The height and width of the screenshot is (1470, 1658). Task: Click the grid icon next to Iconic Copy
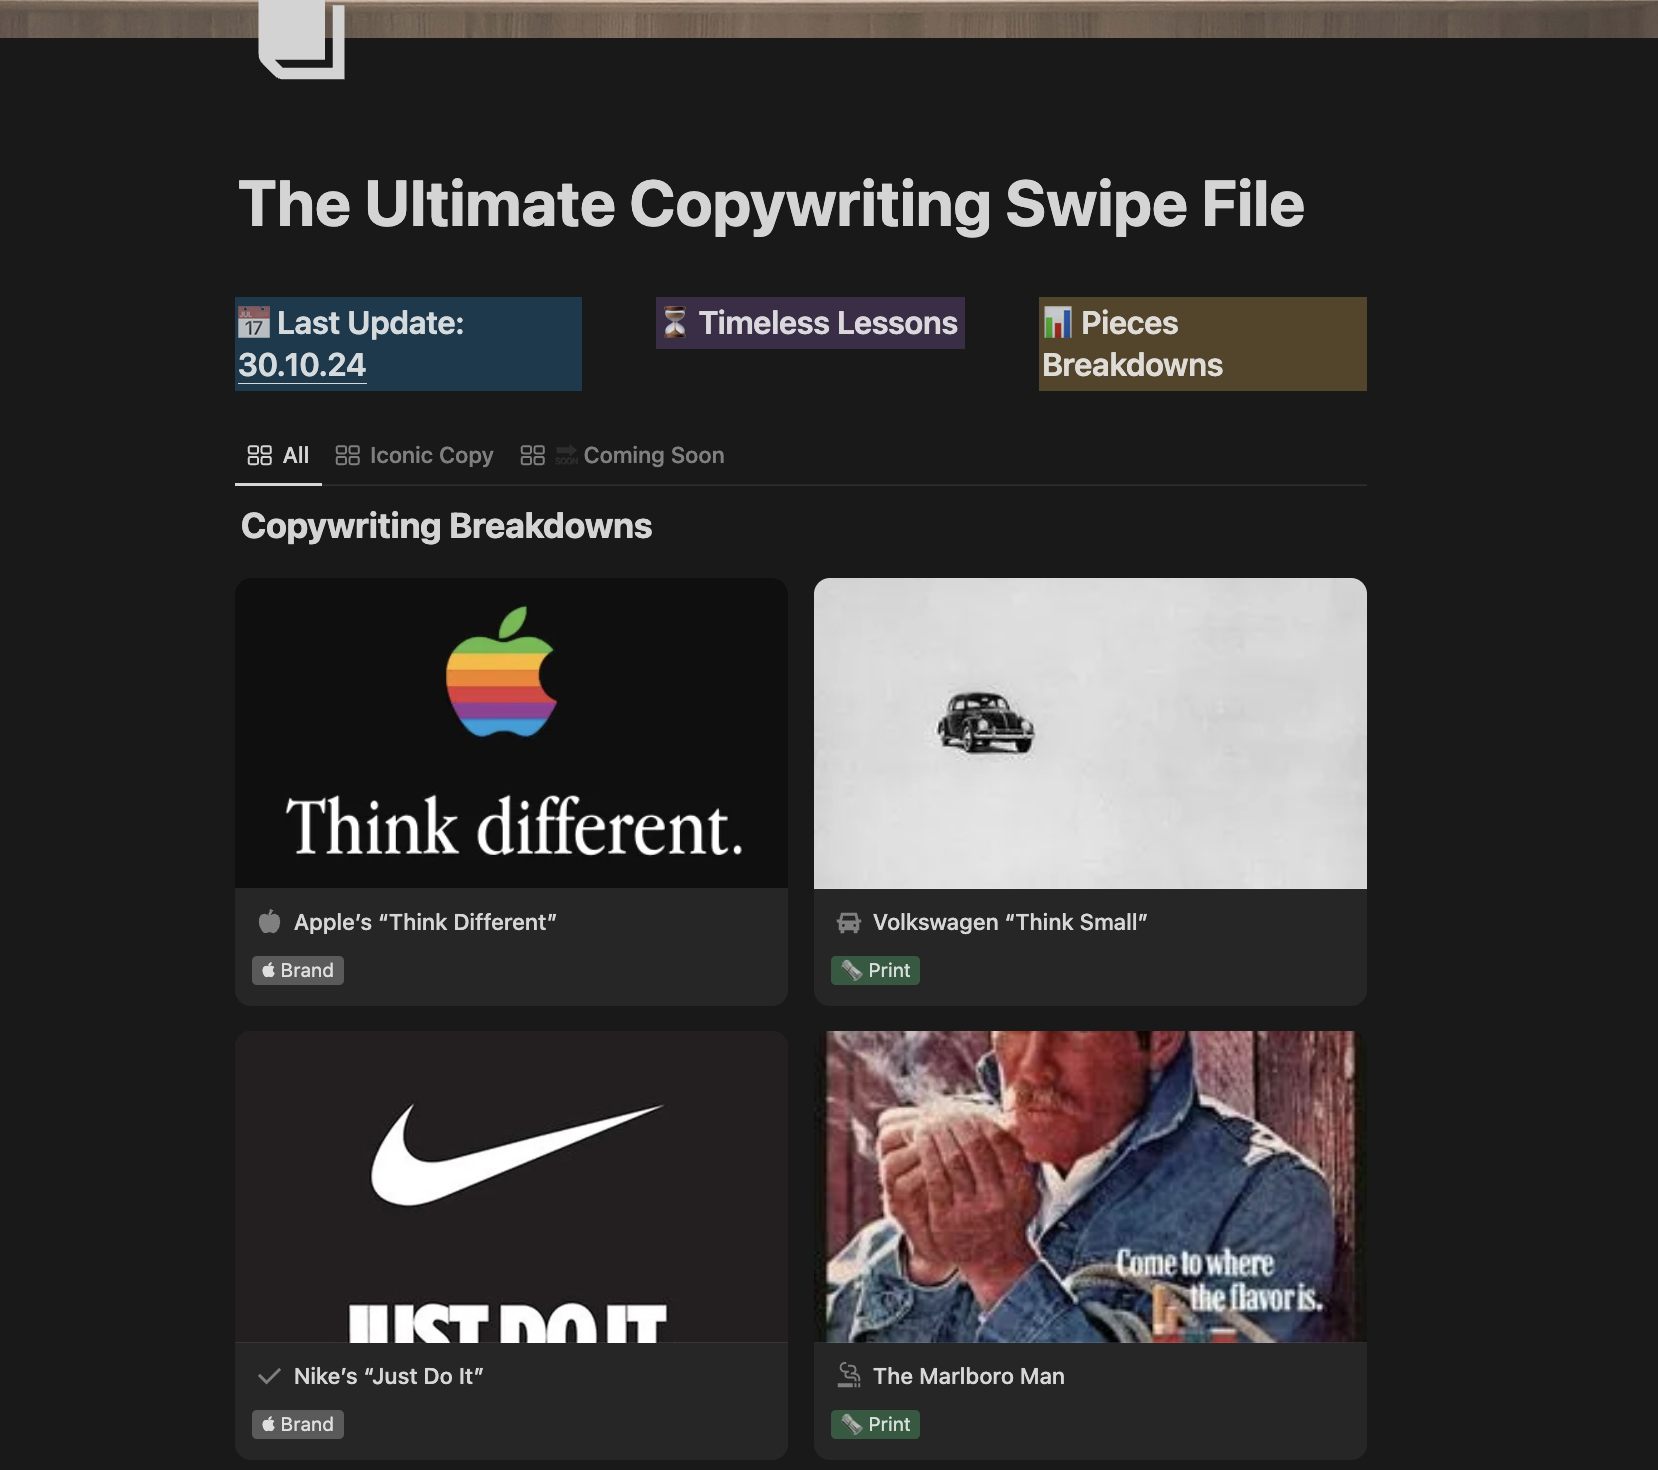[x=348, y=455]
